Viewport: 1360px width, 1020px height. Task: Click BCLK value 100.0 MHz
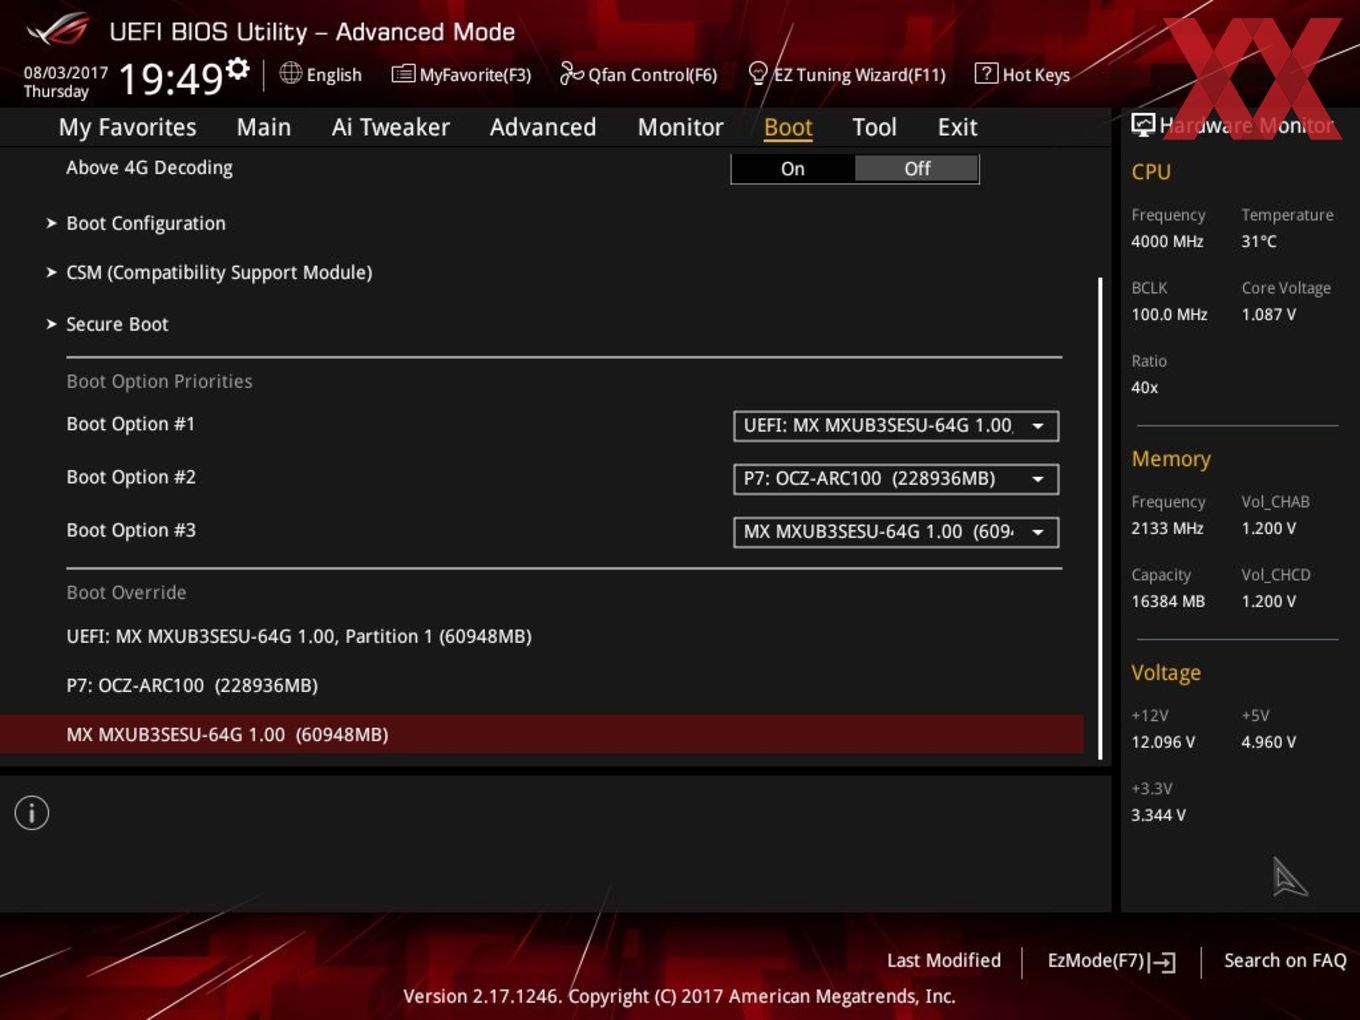(x=1169, y=314)
